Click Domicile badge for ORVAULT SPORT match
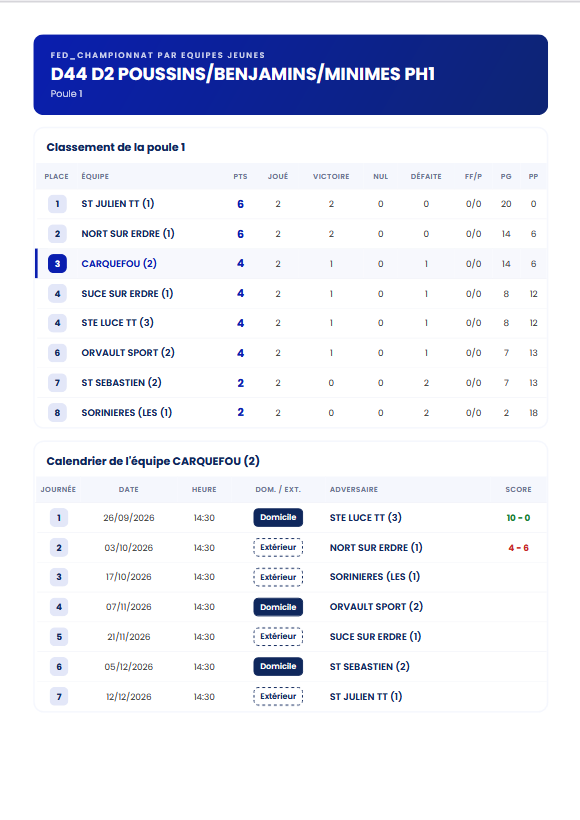 tap(278, 607)
